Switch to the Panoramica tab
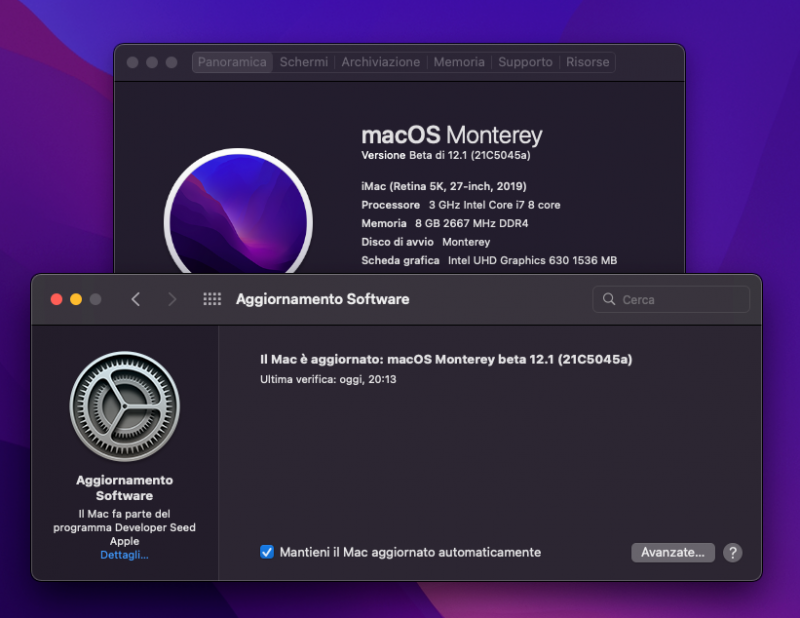 [232, 62]
